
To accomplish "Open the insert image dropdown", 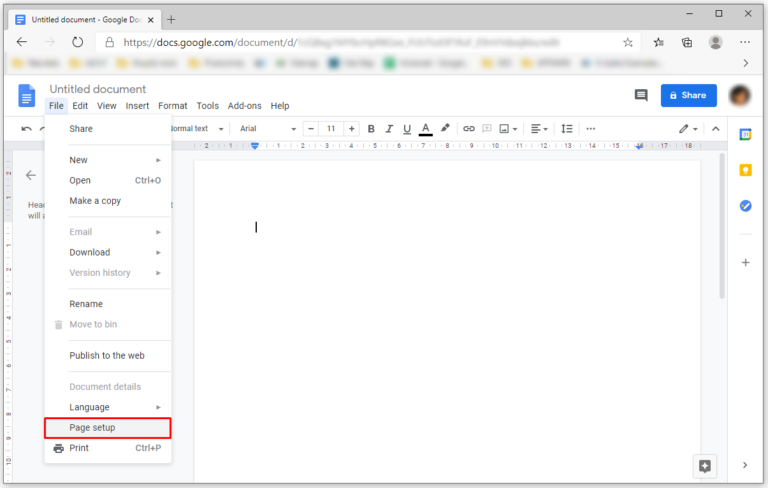I will click(x=508, y=129).
